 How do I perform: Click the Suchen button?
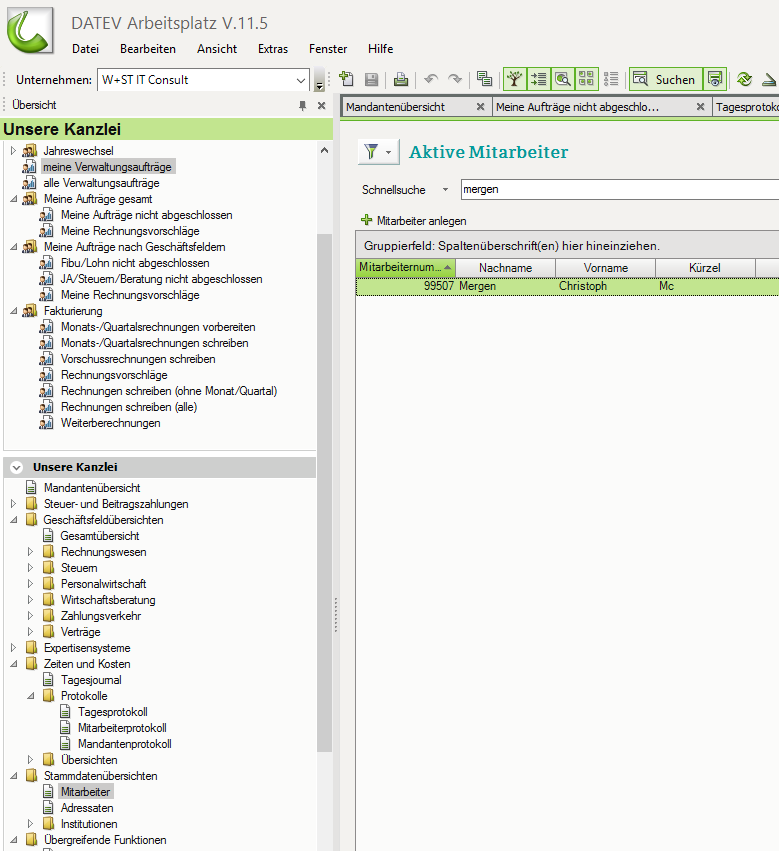click(x=666, y=79)
